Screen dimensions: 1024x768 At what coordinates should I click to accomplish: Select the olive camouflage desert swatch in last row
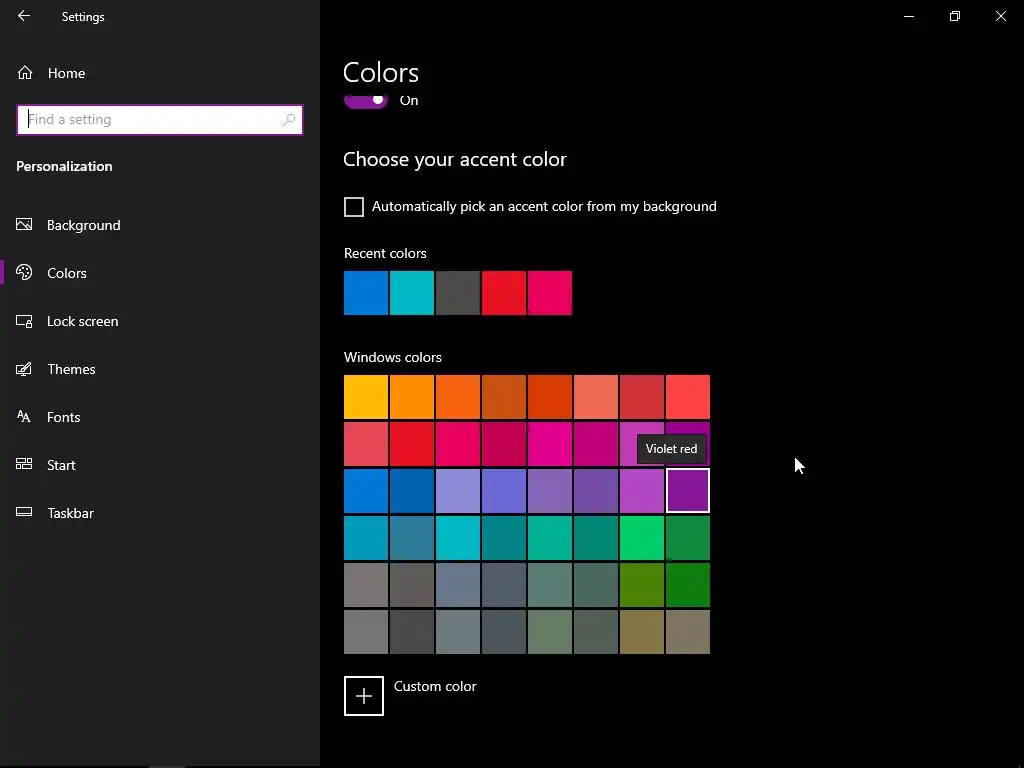(x=642, y=632)
